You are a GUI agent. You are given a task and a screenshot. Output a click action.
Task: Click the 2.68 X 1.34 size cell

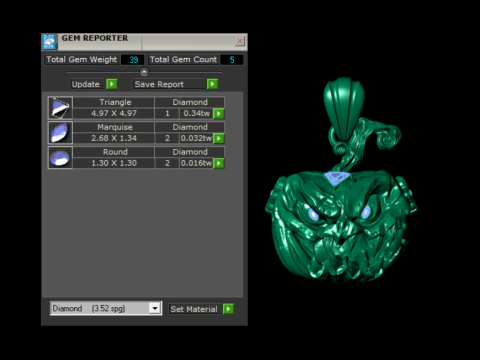click(114, 138)
